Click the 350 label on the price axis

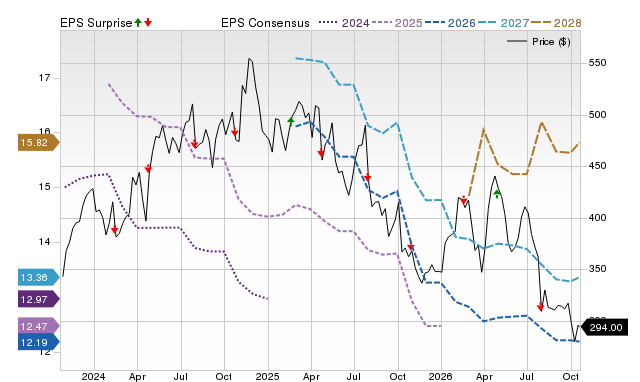(x=597, y=269)
